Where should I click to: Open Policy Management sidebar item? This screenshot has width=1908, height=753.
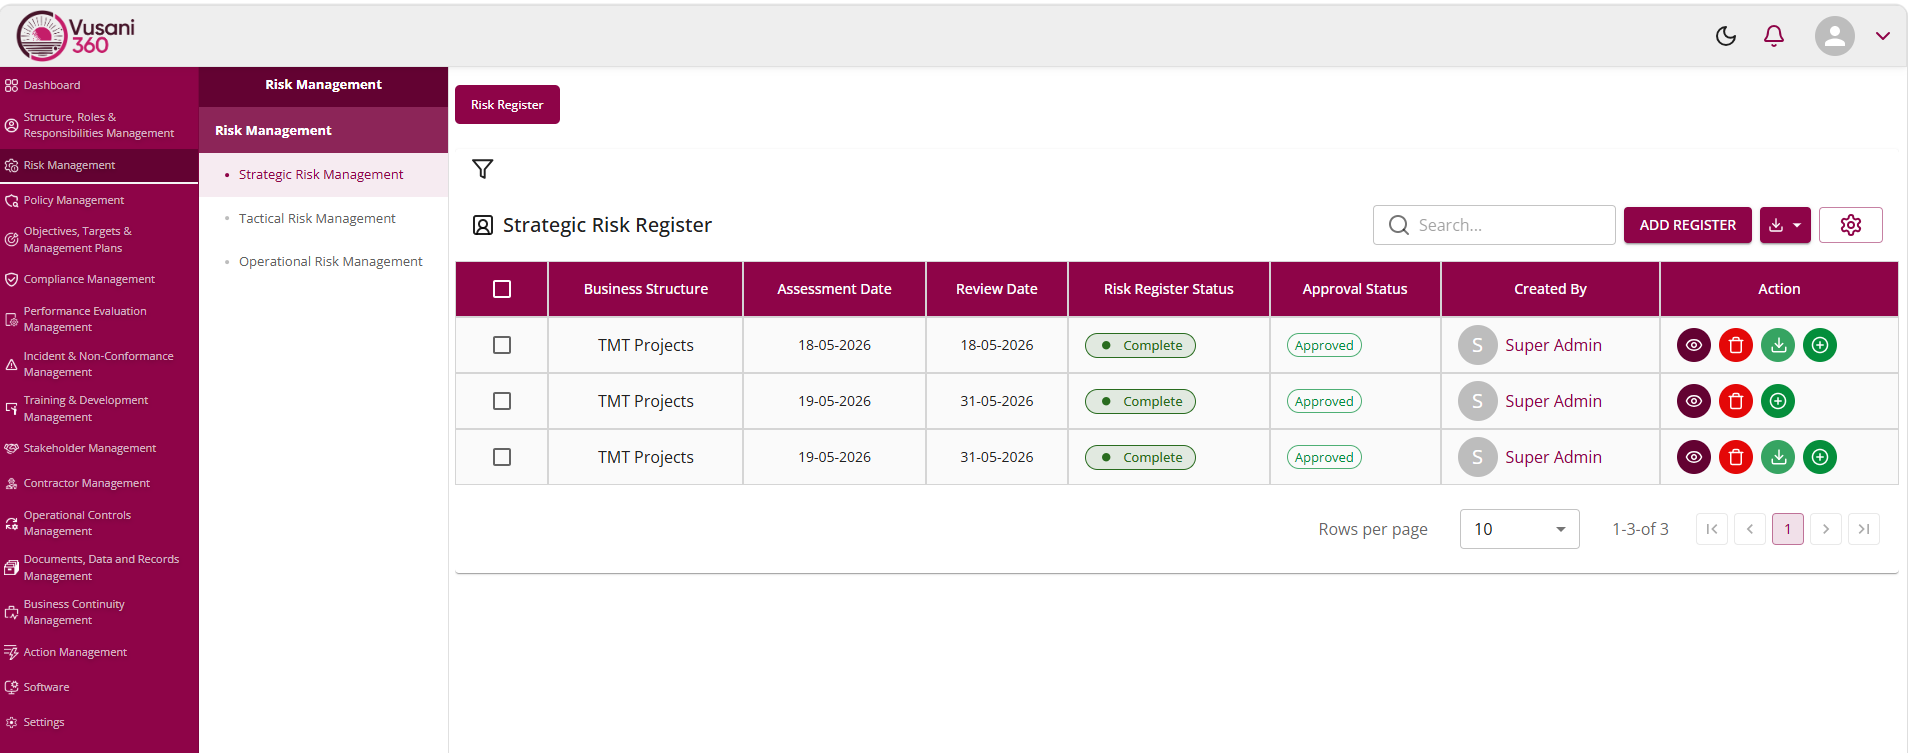coord(99,200)
